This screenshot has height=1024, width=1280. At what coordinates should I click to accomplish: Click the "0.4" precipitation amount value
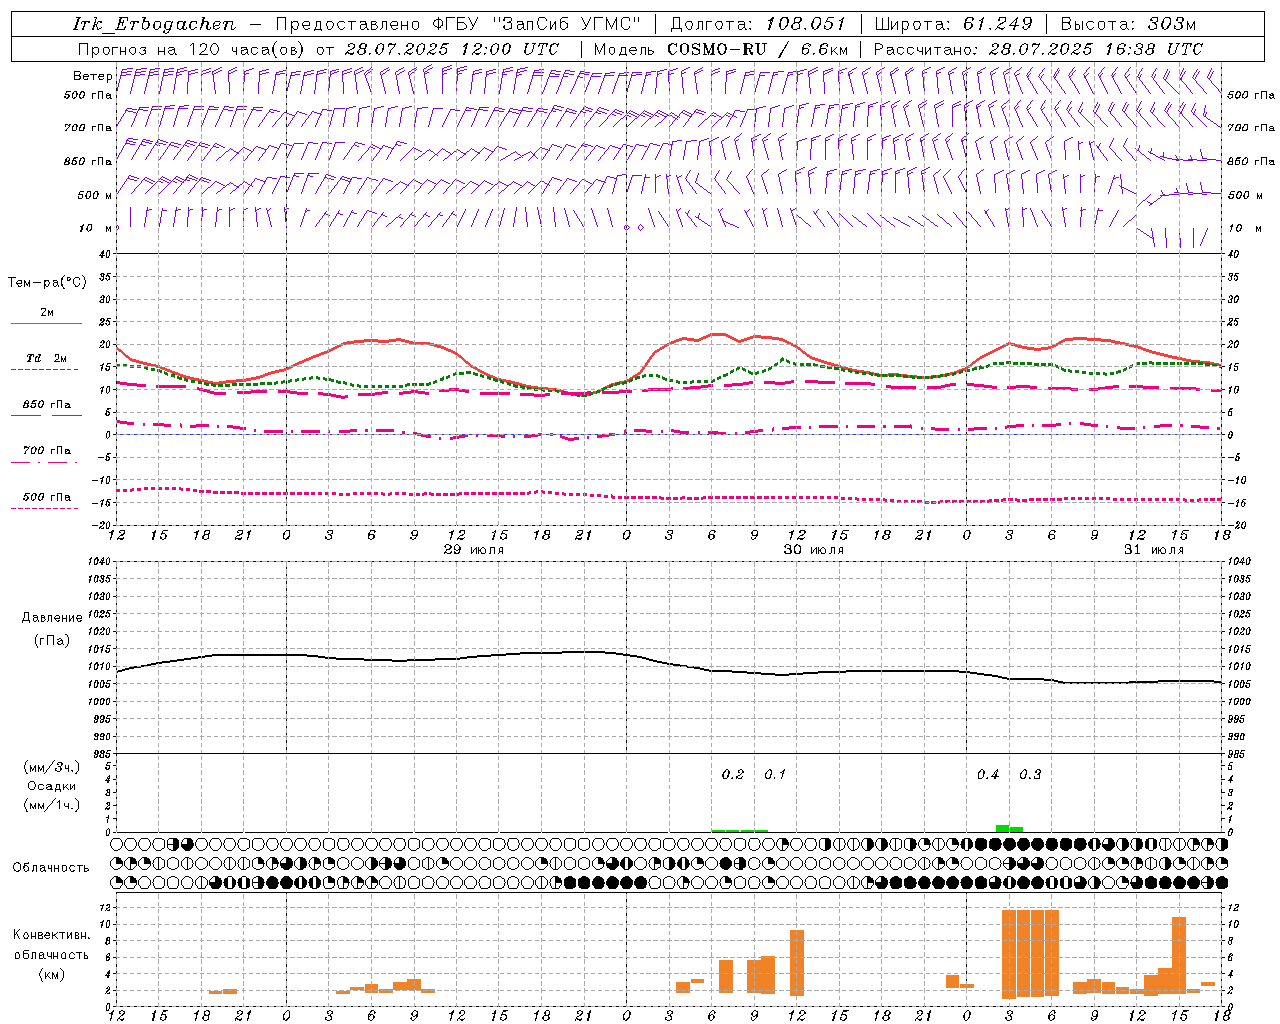click(x=988, y=774)
